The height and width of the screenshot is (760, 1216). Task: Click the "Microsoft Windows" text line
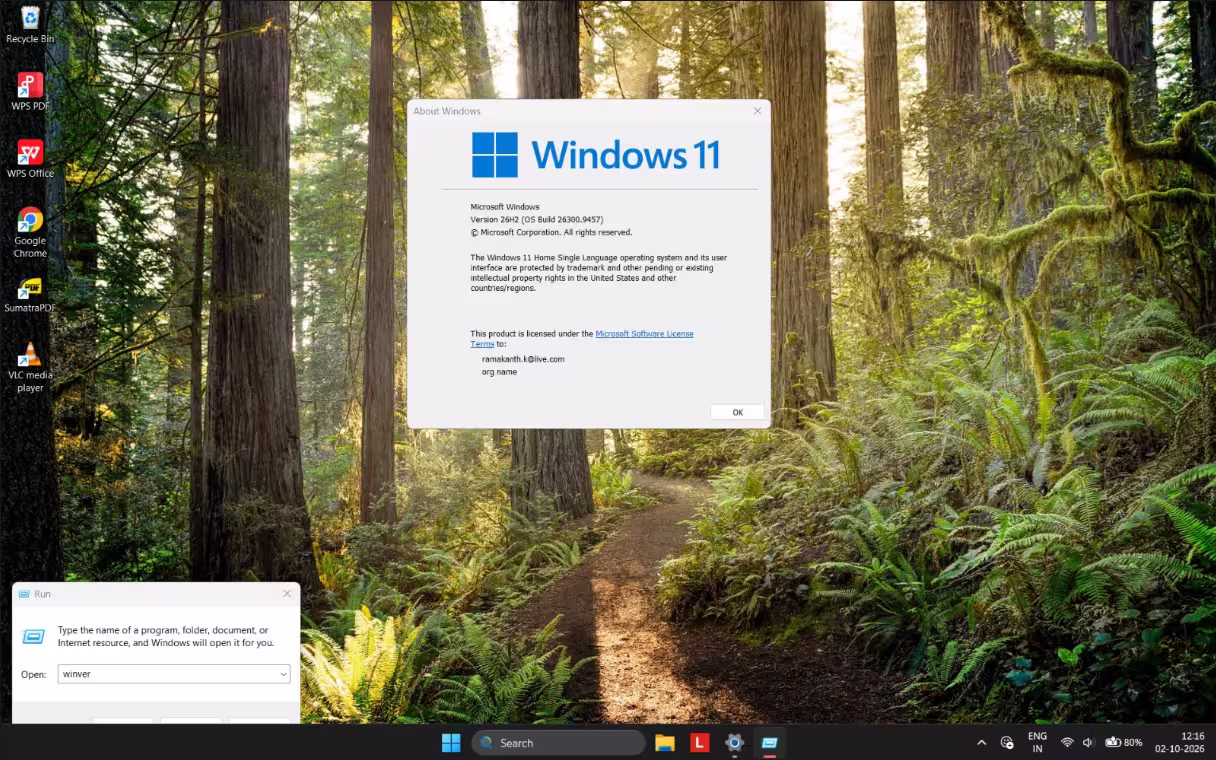click(505, 207)
